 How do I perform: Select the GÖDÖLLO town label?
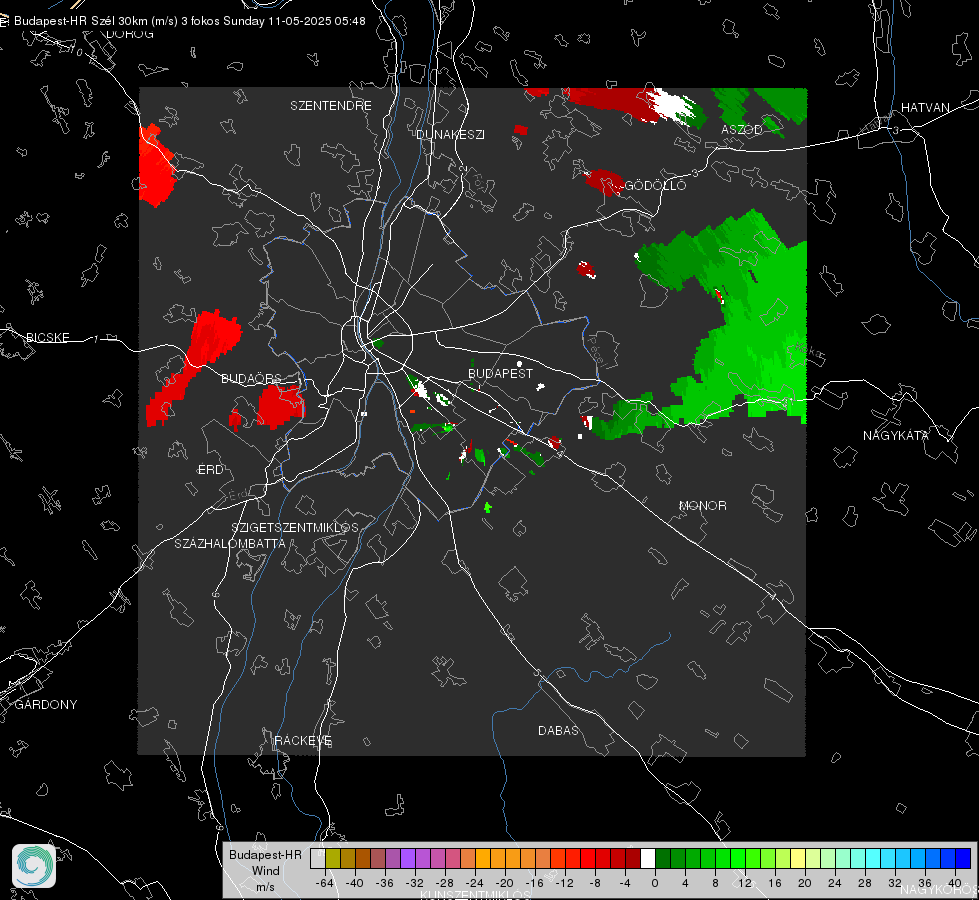point(655,185)
